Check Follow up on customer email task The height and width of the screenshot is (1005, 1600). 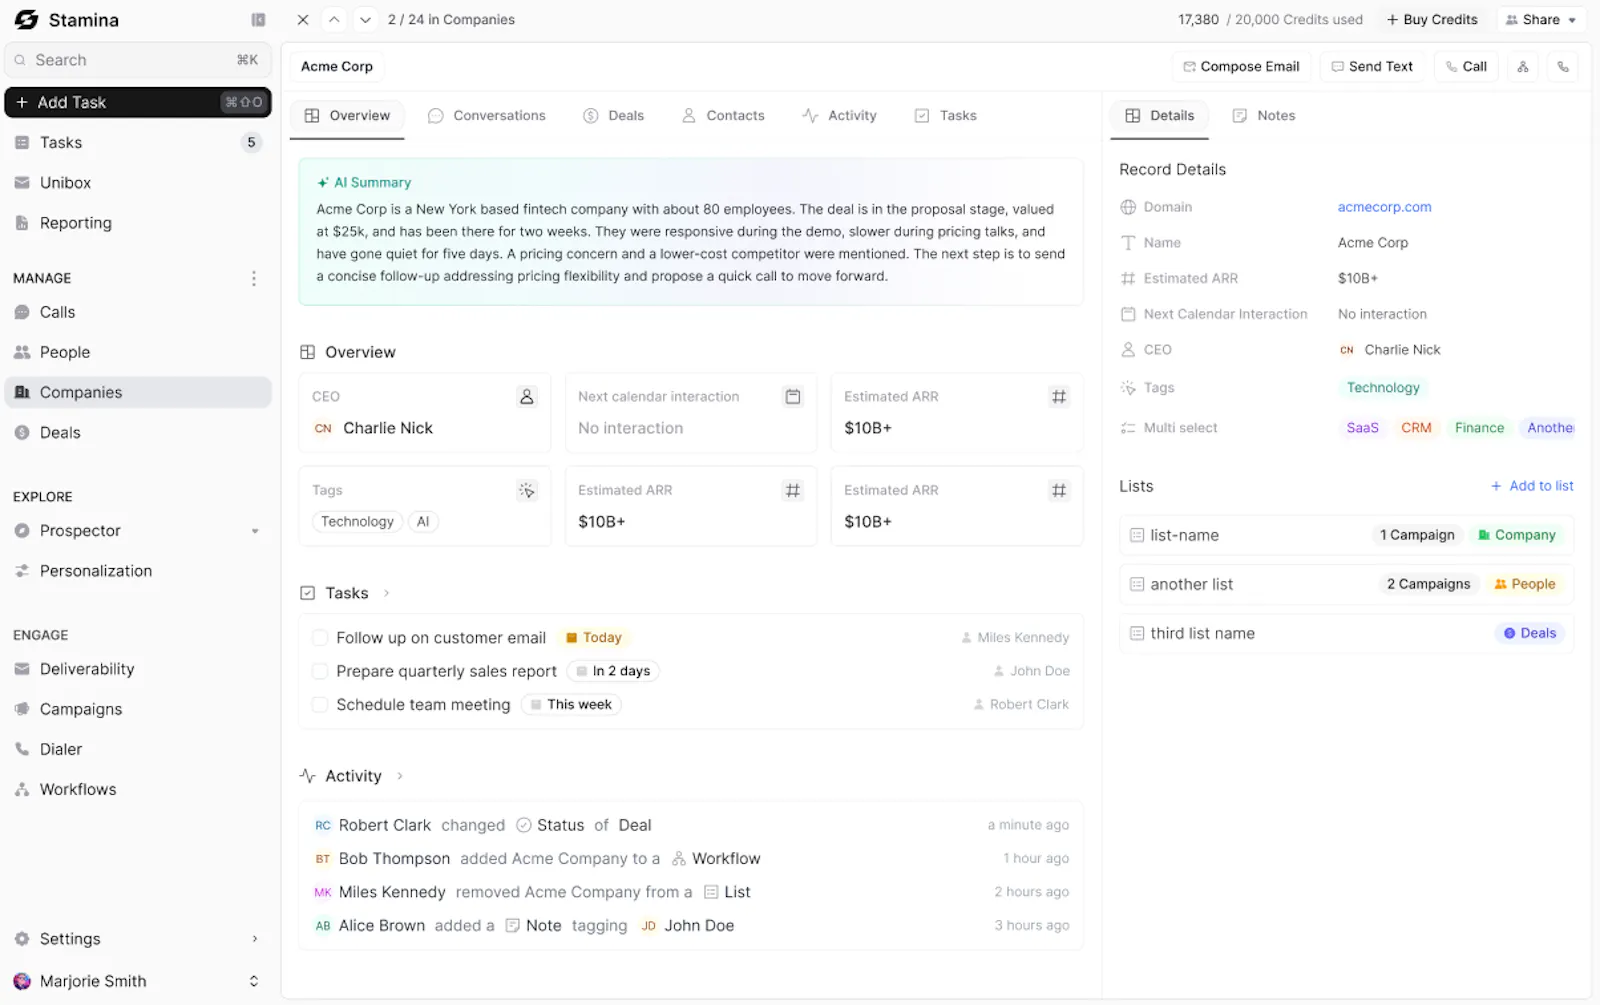320,638
